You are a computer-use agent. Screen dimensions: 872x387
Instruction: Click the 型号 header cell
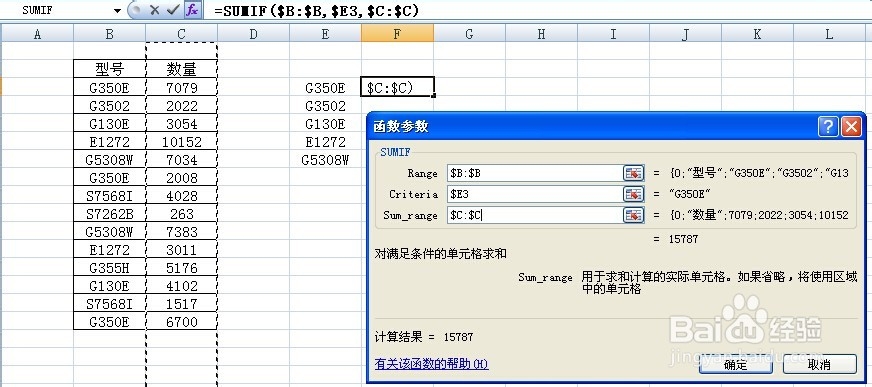point(110,70)
